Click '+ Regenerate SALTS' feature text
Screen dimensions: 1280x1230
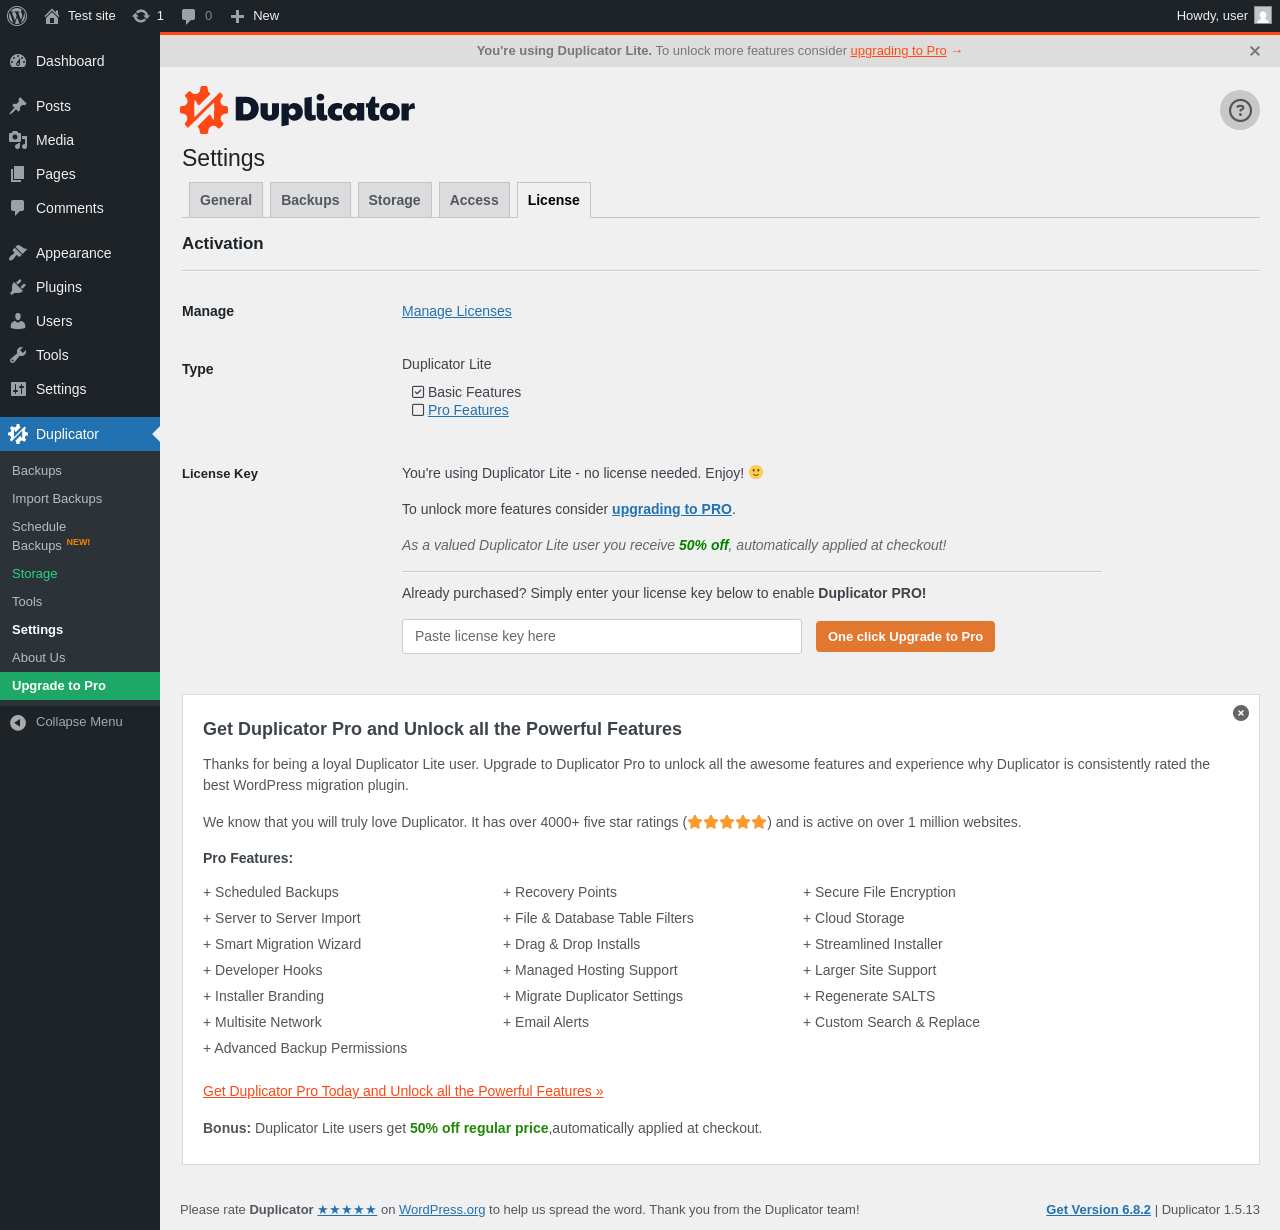click(x=869, y=996)
